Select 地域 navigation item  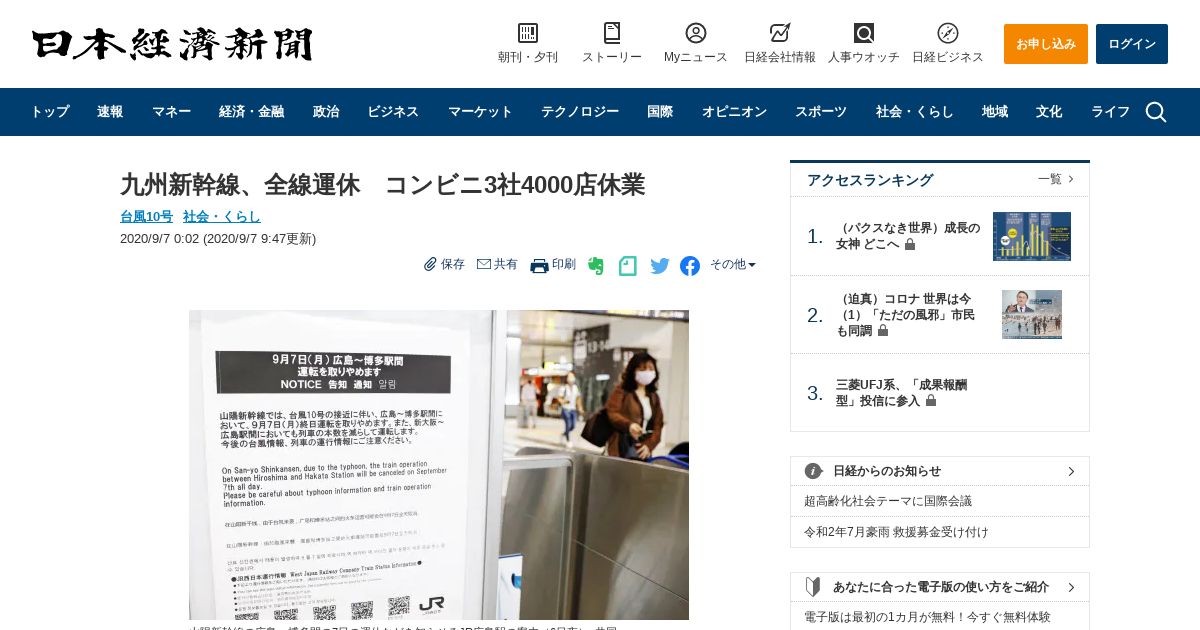point(995,112)
